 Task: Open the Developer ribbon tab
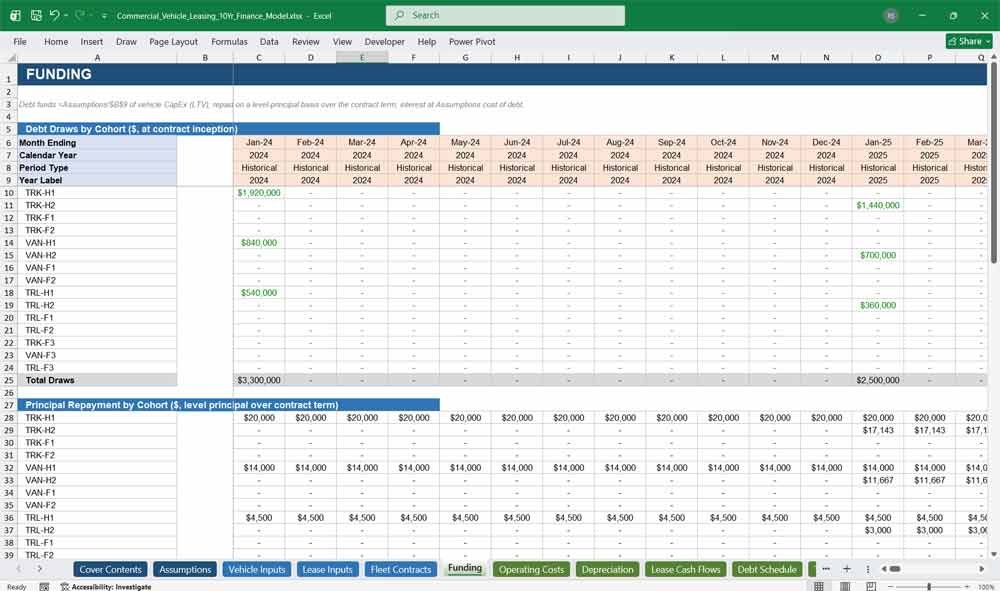click(x=385, y=41)
